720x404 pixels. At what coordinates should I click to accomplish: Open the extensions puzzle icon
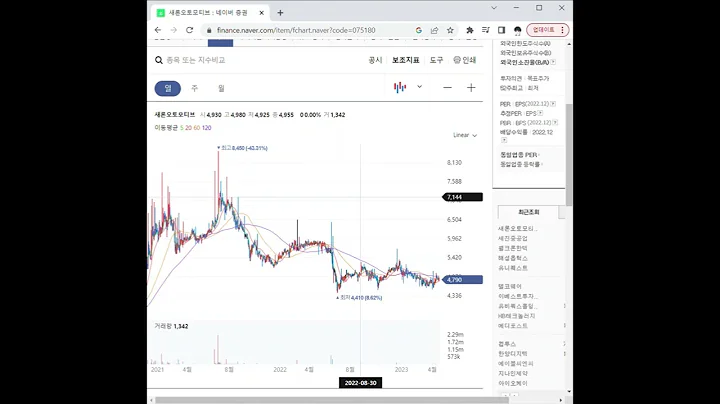pyautogui.click(x=470, y=30)
